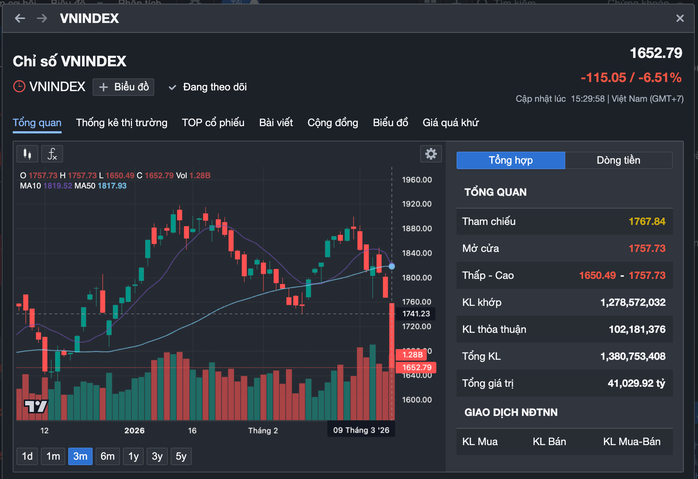Open chart settings gear
Image resolution: width=698 pixels, height=479 pixels.
(x=431, y=154)
